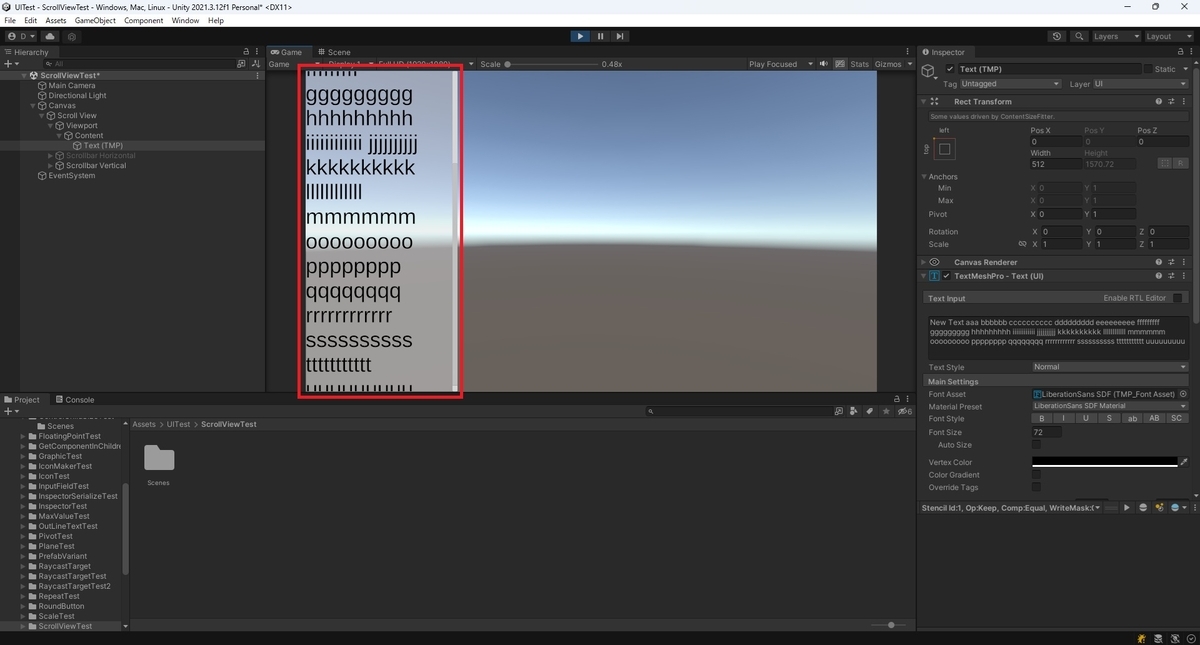Open the GameObject menu
Viewport: 1200px width, 645px height.
95,19
